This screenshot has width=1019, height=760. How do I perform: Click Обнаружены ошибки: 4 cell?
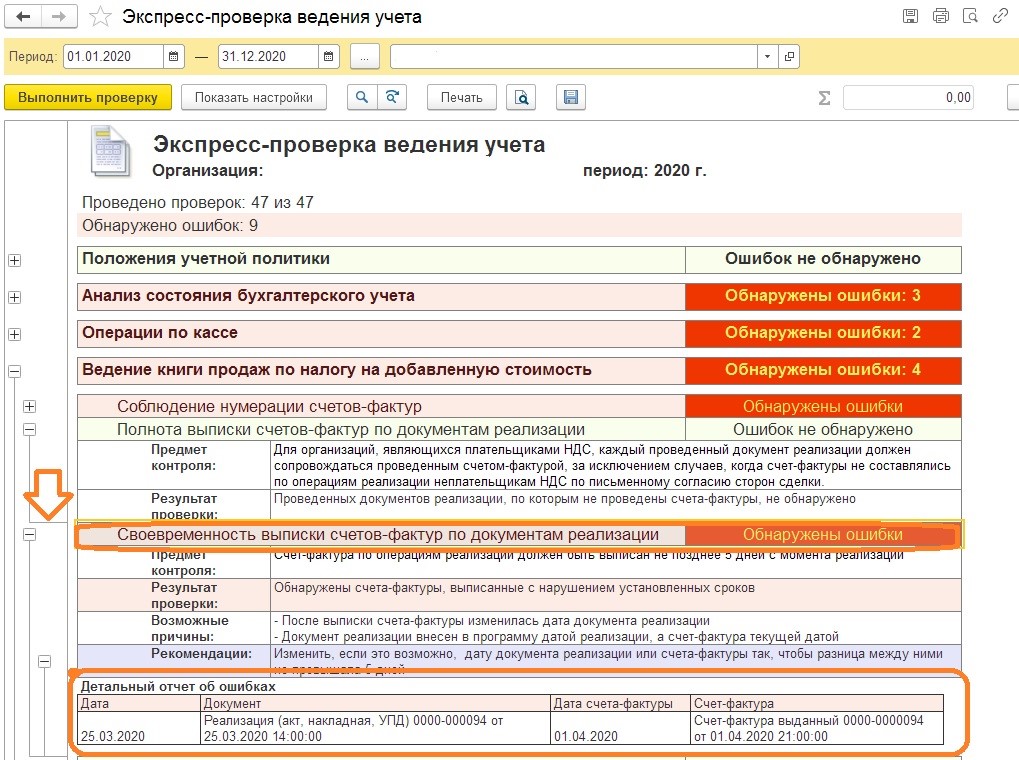coord(823,371)
